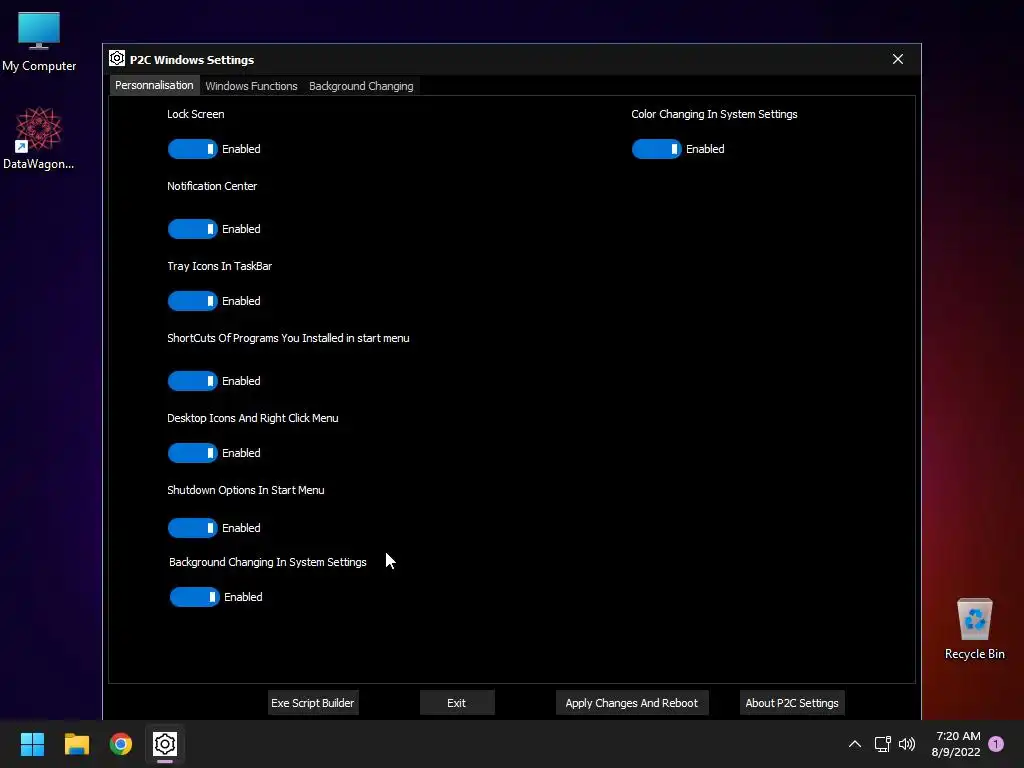Select the Personnalisation tab
1024x768 pixels.
pos(154,86)
